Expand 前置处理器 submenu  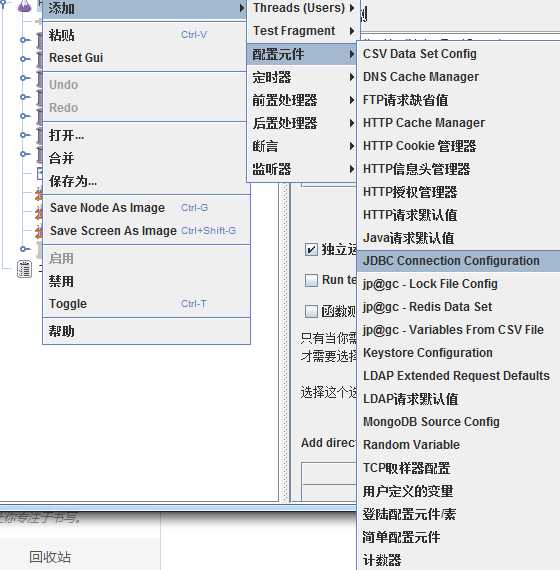pos(302,100)
